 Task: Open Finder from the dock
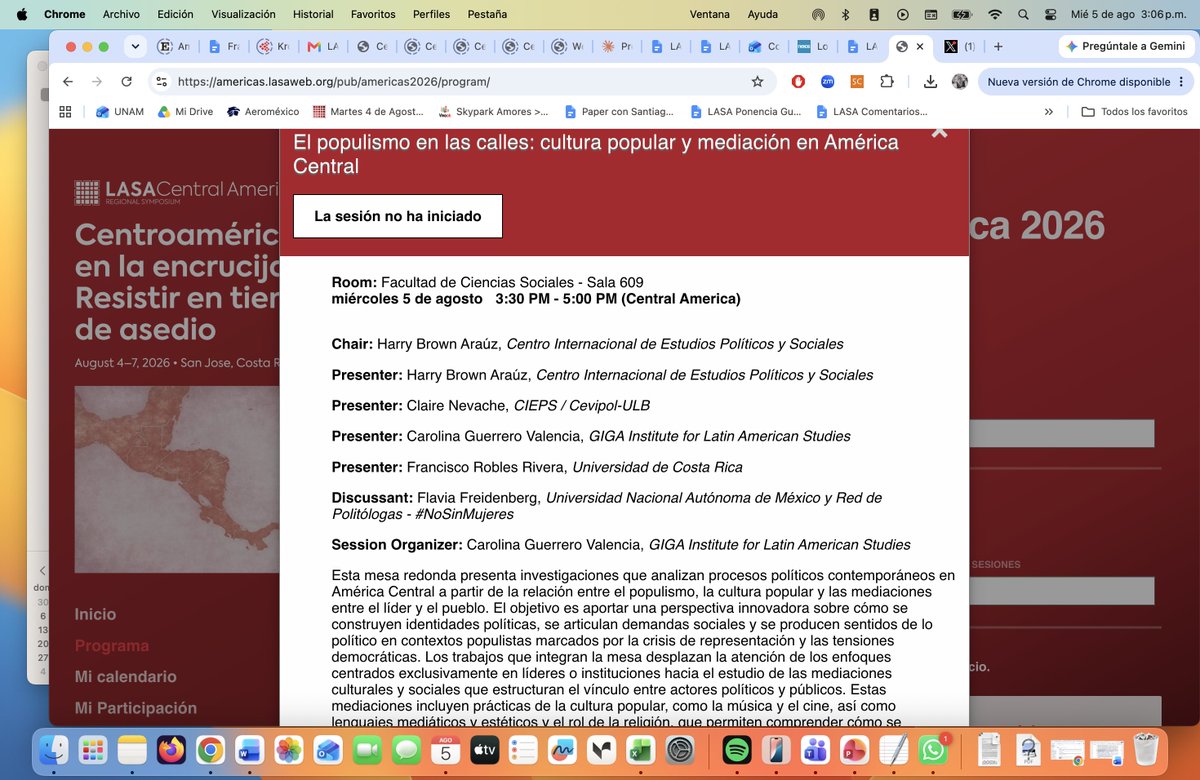[54, 749]
